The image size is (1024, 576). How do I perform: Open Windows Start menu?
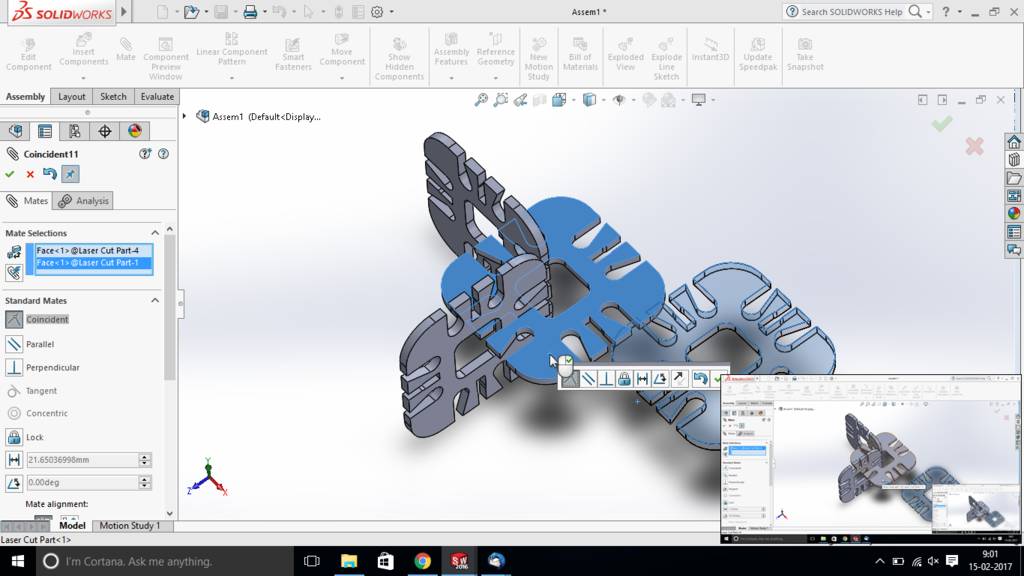(x=18, y=561)
